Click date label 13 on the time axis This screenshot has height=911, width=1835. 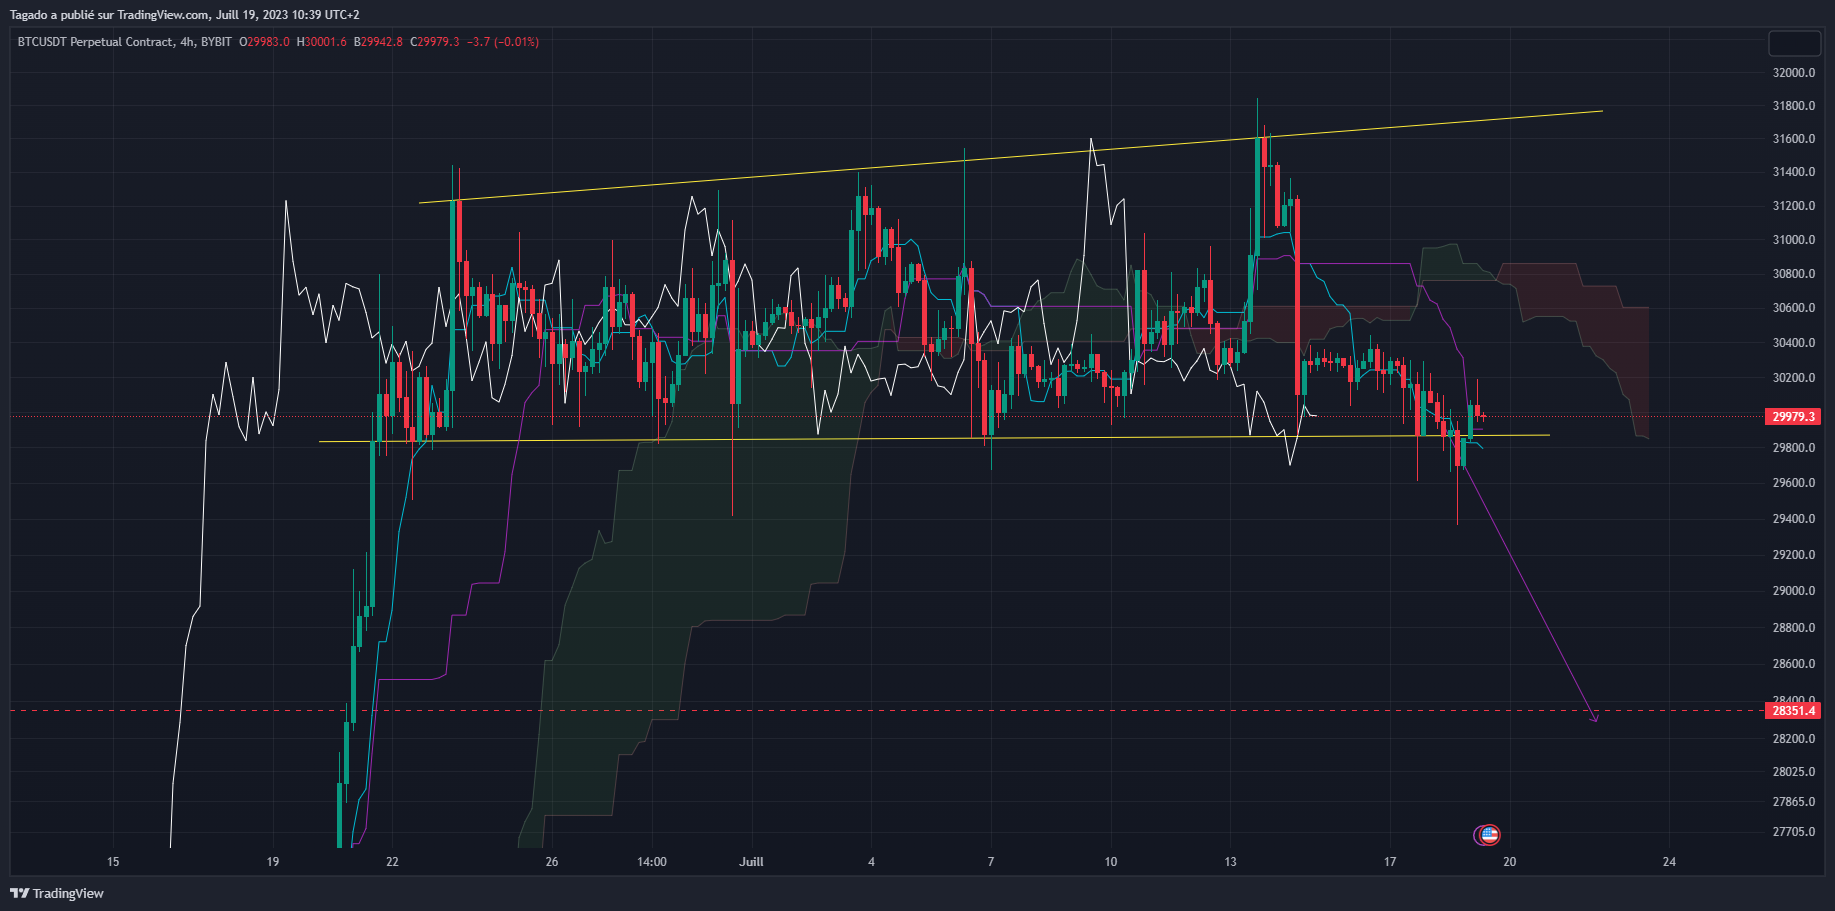1230,861
